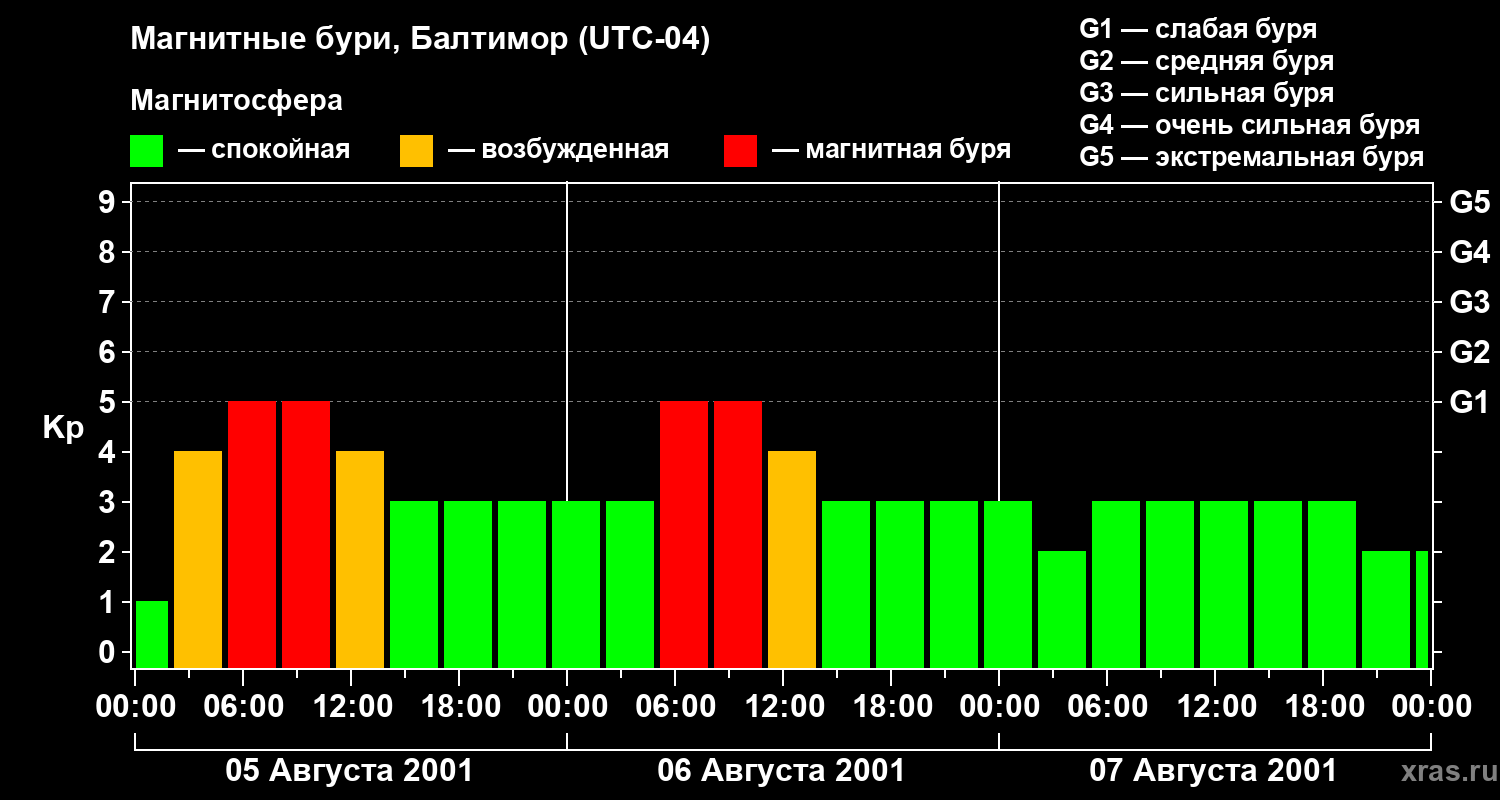Click the '18:00' time label under 07 August
Viewport: 1500px width, 800px height.
(x=1323, y=707)
